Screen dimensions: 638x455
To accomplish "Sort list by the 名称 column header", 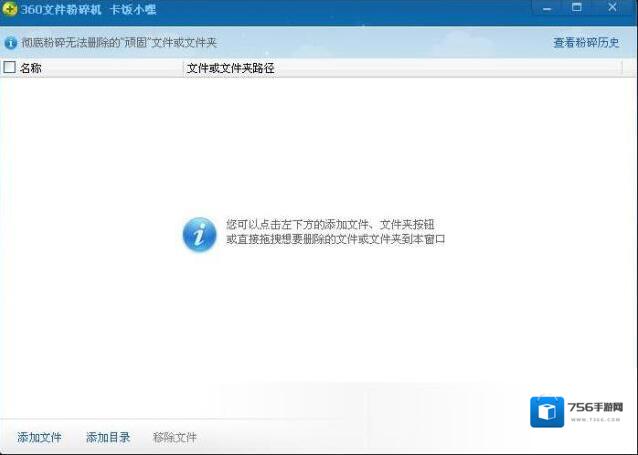I will 31,68.
